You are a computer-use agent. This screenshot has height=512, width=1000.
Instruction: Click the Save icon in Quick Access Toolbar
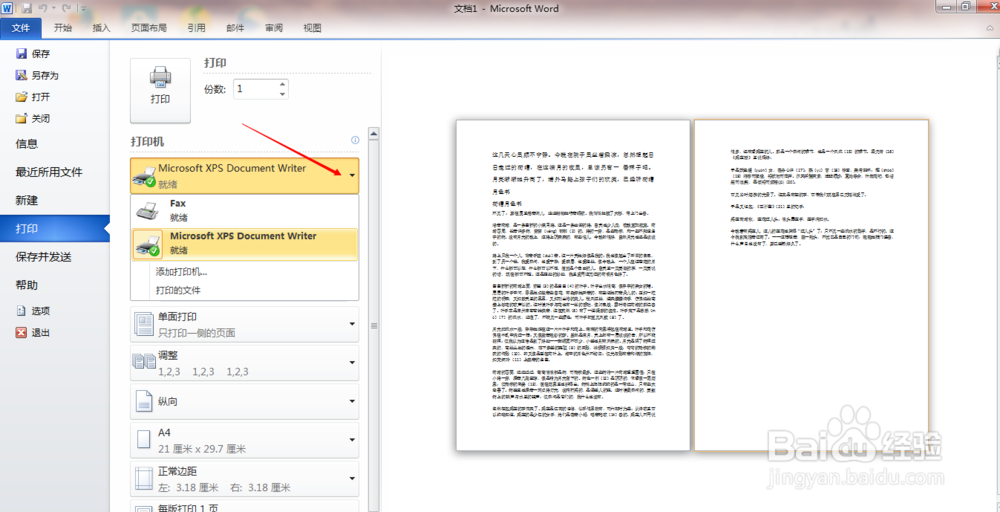click(27, 8)
